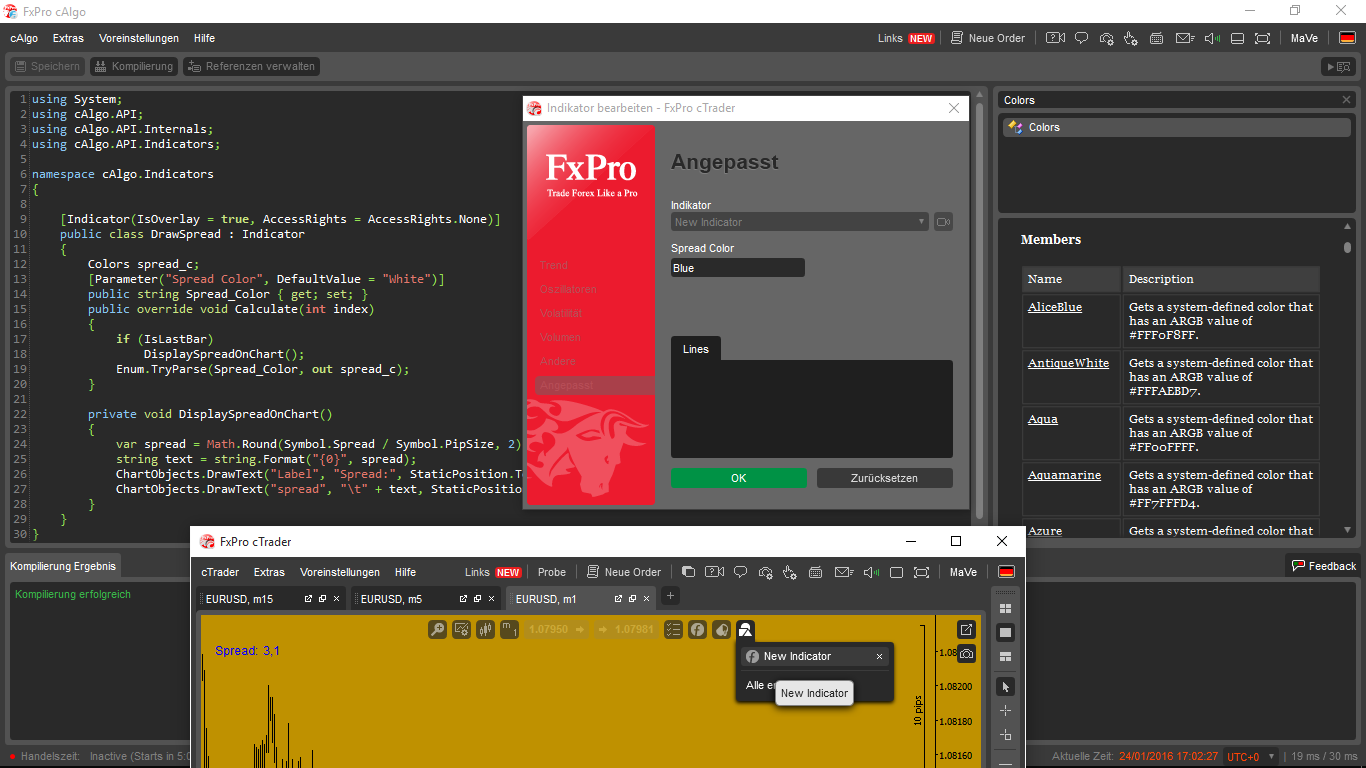This screenshot has height=768, width=1366.
Task: Confirm with the green OK button
Action: tap(739, 478)
